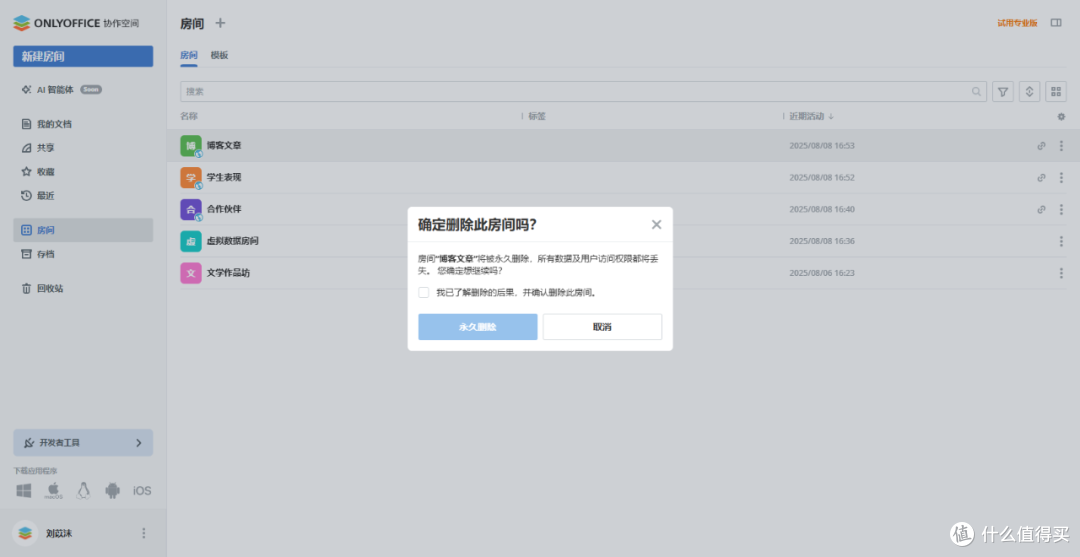
Task: Sort by 近期活动 column header
Action: click(811, 116)
